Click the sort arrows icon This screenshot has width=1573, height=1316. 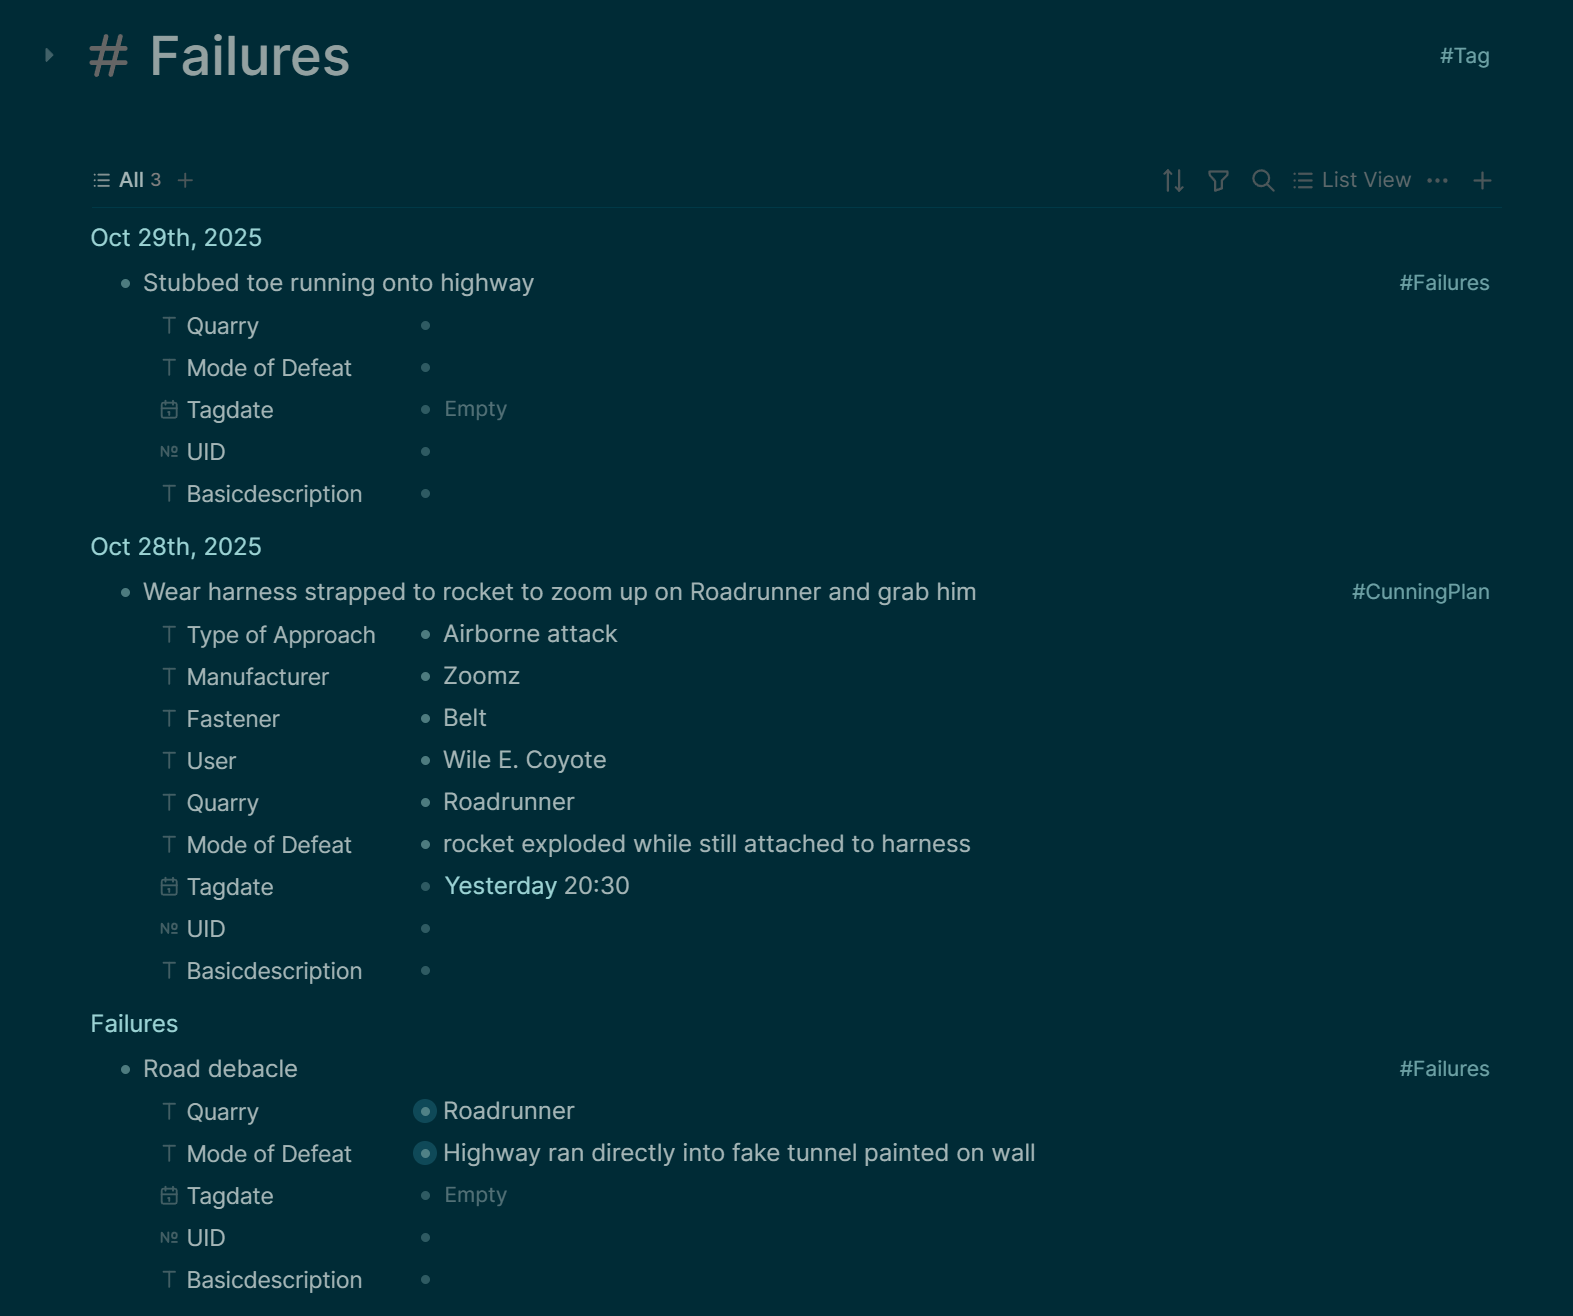[1173, 181]
